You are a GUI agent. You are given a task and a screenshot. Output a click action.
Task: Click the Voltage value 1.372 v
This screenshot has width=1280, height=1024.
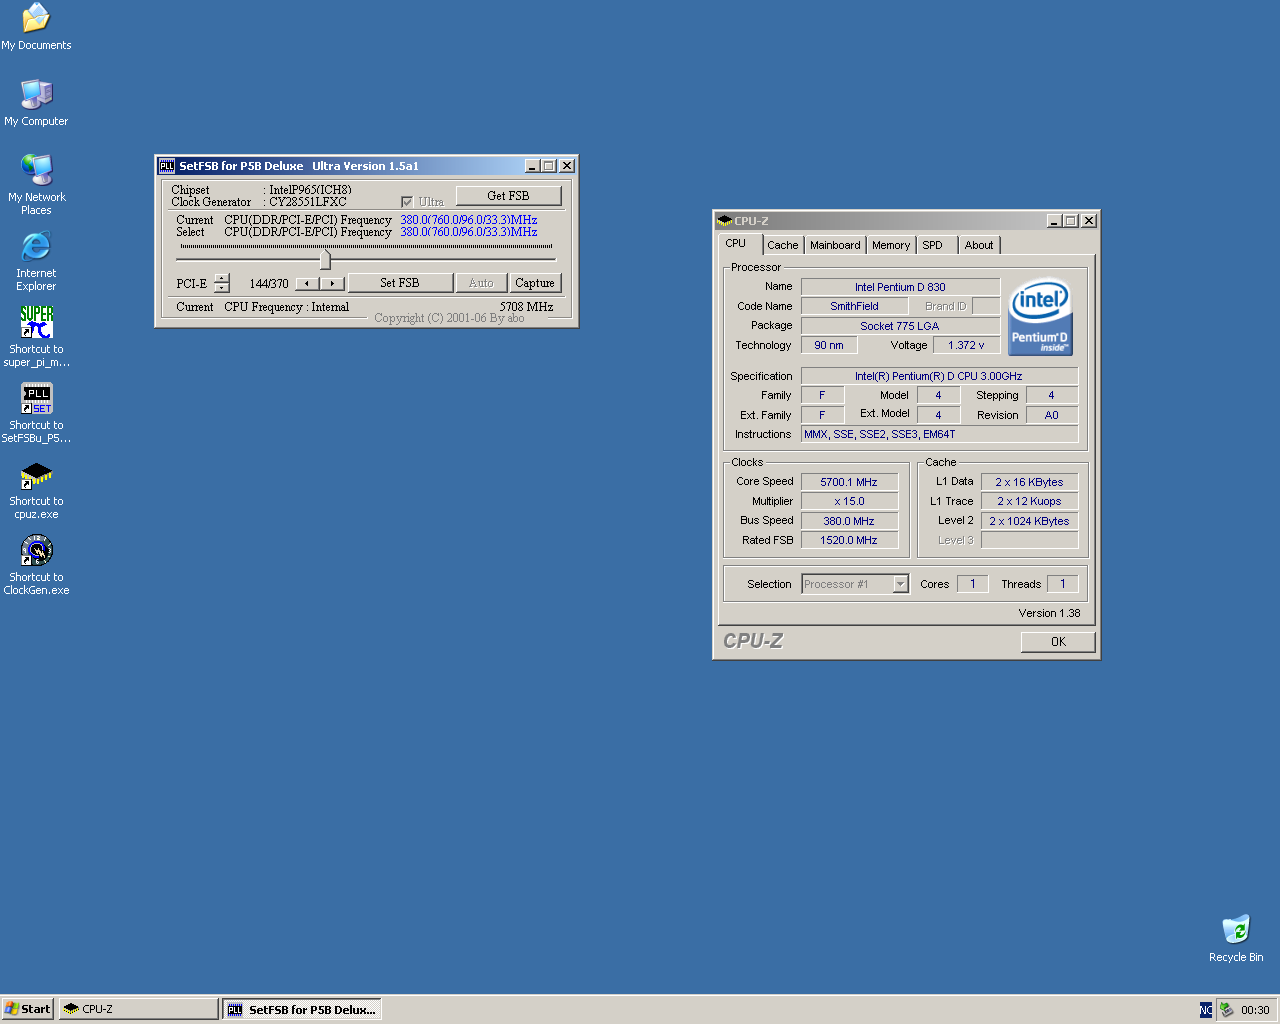tap(966, 345)
